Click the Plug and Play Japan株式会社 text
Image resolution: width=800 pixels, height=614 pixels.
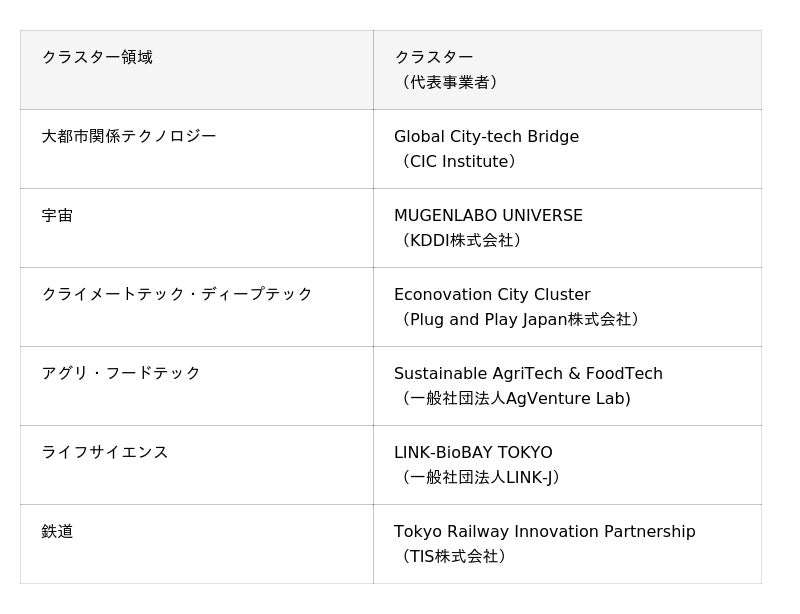520,320
